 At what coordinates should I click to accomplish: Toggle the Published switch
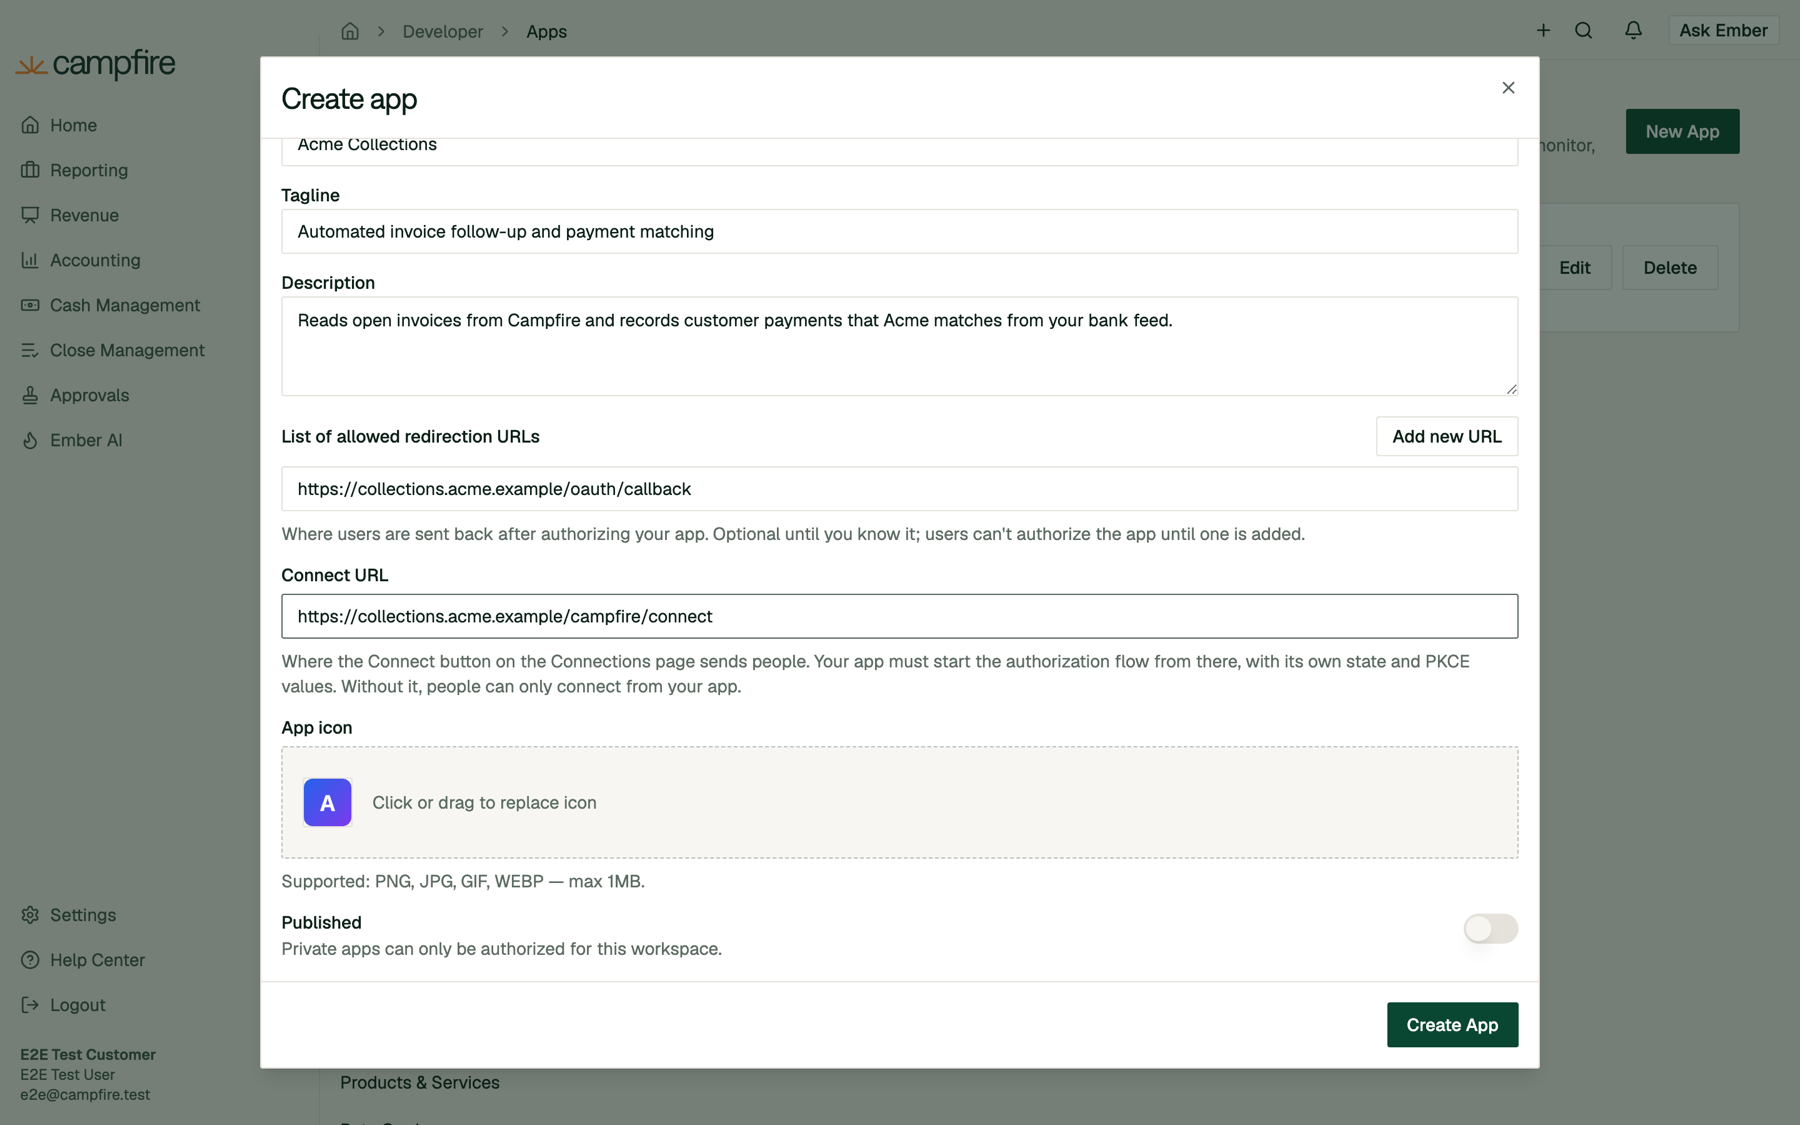[x=1490, y=928]
